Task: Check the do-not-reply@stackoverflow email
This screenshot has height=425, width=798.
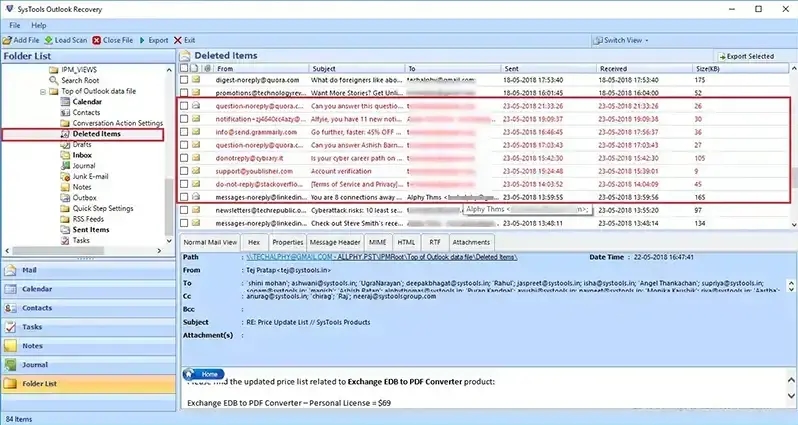Action: coord(184,184)
